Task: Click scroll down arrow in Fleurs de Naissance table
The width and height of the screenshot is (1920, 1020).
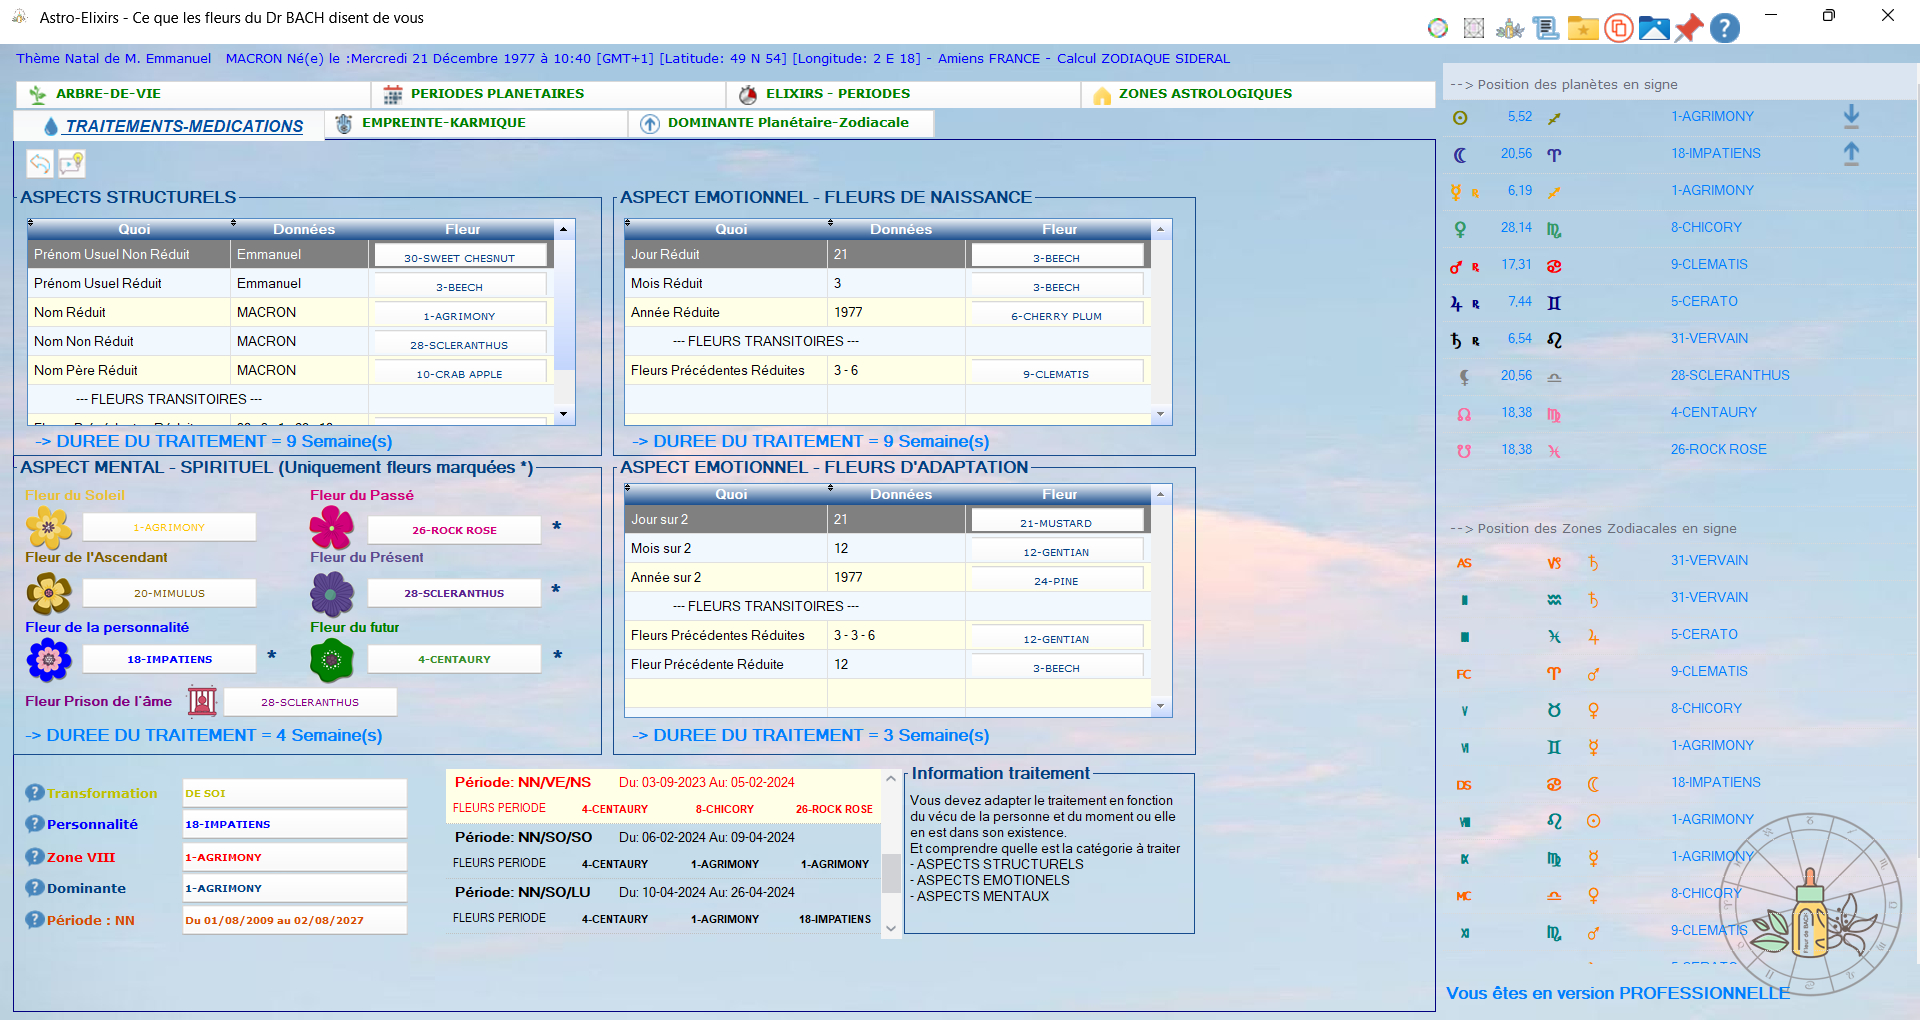Action: click(x=1161, y=414)
